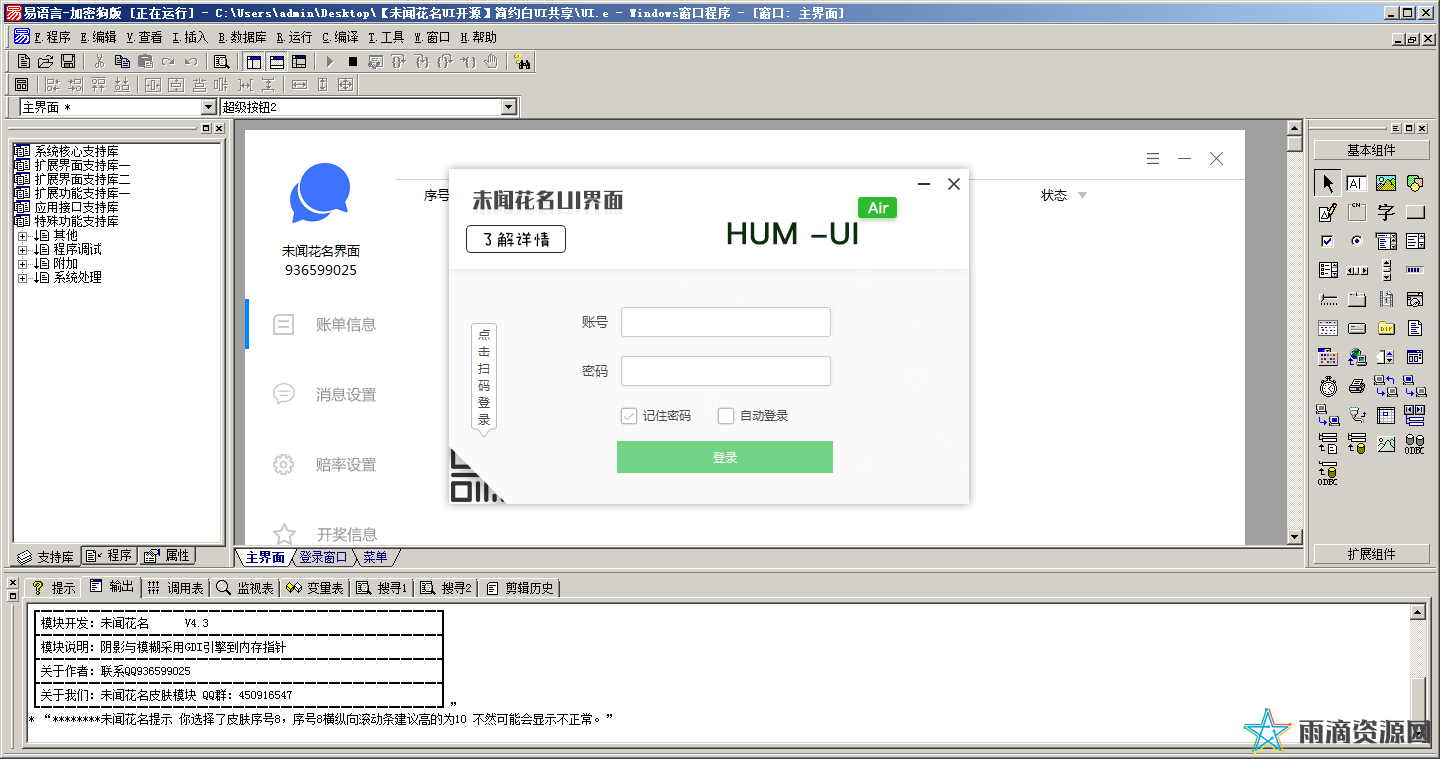Click the Stop black square toolbar icon
This screenshot has height=759, width=1440.
click(353, 61)
